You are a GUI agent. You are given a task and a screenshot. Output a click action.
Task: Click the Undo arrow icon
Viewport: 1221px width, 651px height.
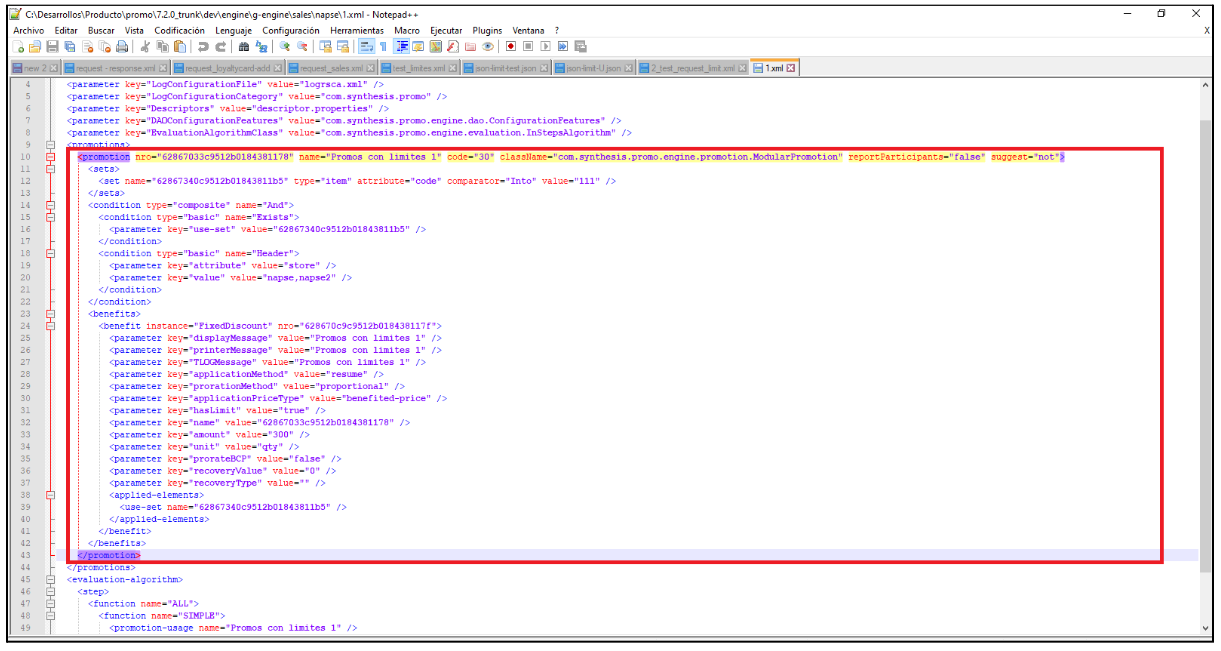[x=202, y=47]
